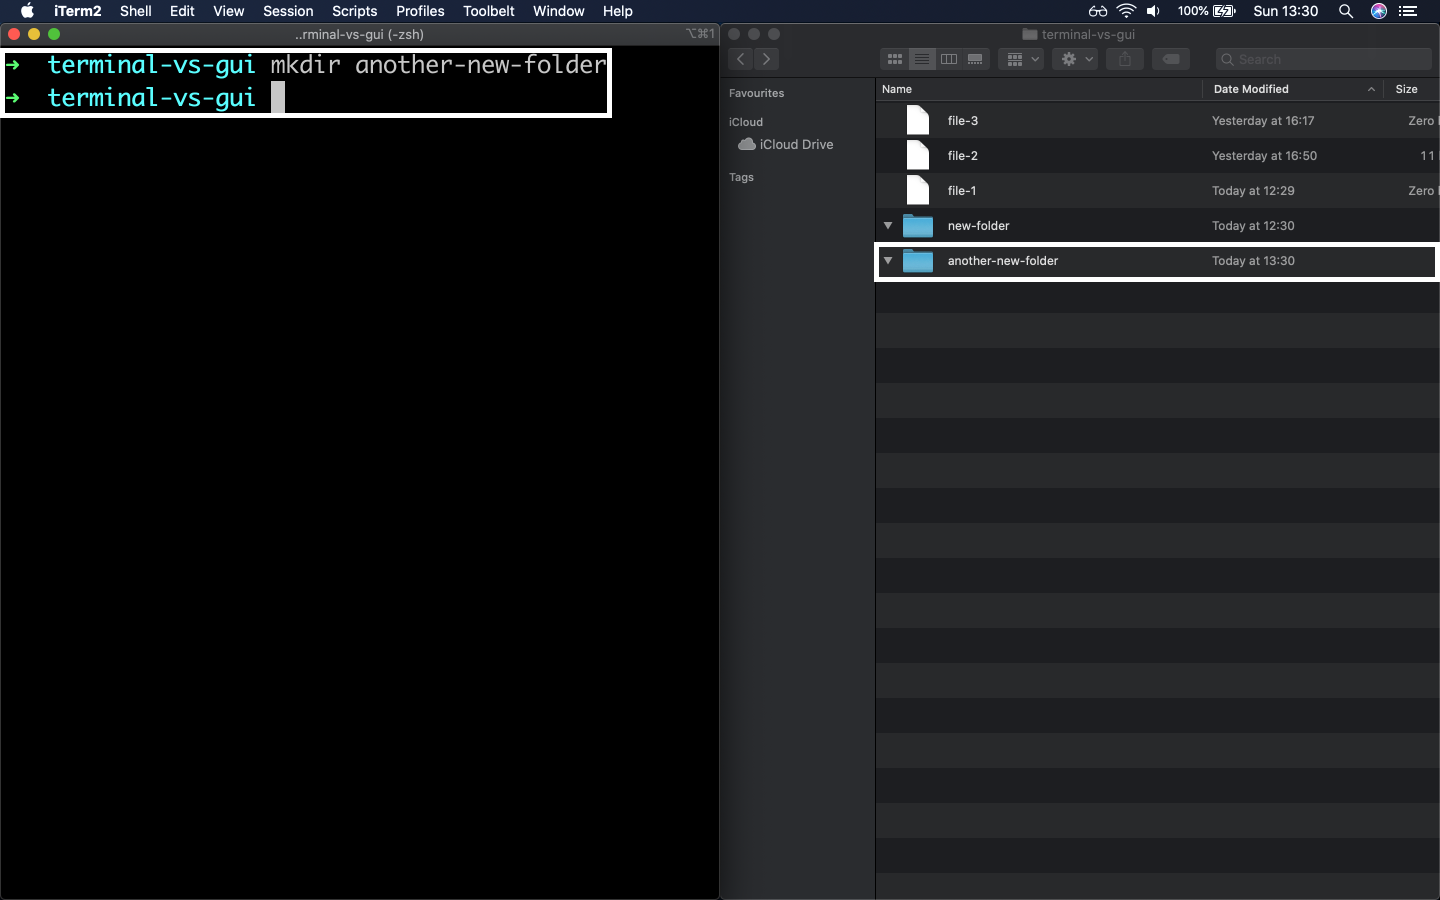
Task: Open the Shell menu
Action: pos(136,11)
